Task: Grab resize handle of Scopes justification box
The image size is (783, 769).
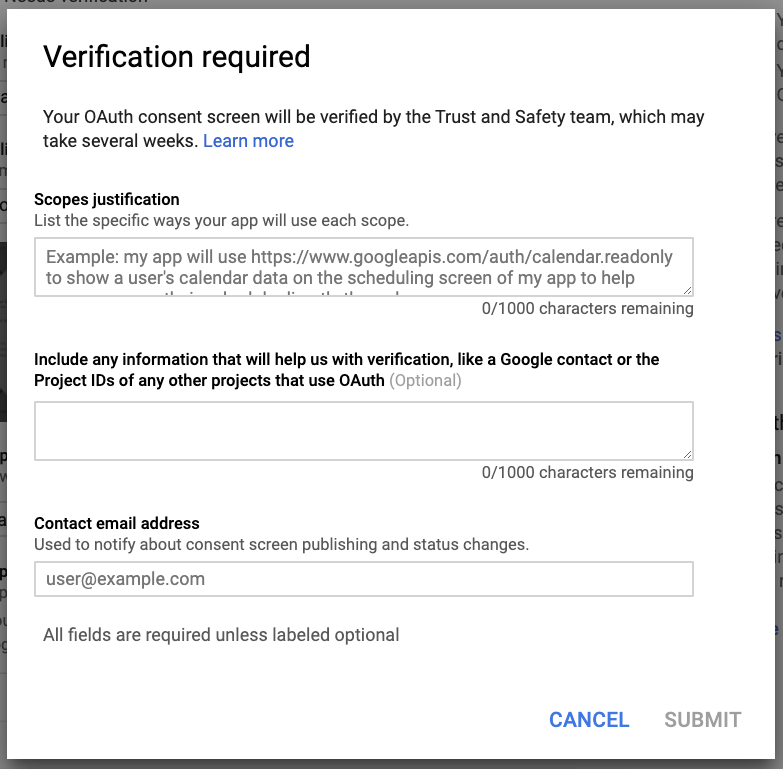Action: point(688,290)
